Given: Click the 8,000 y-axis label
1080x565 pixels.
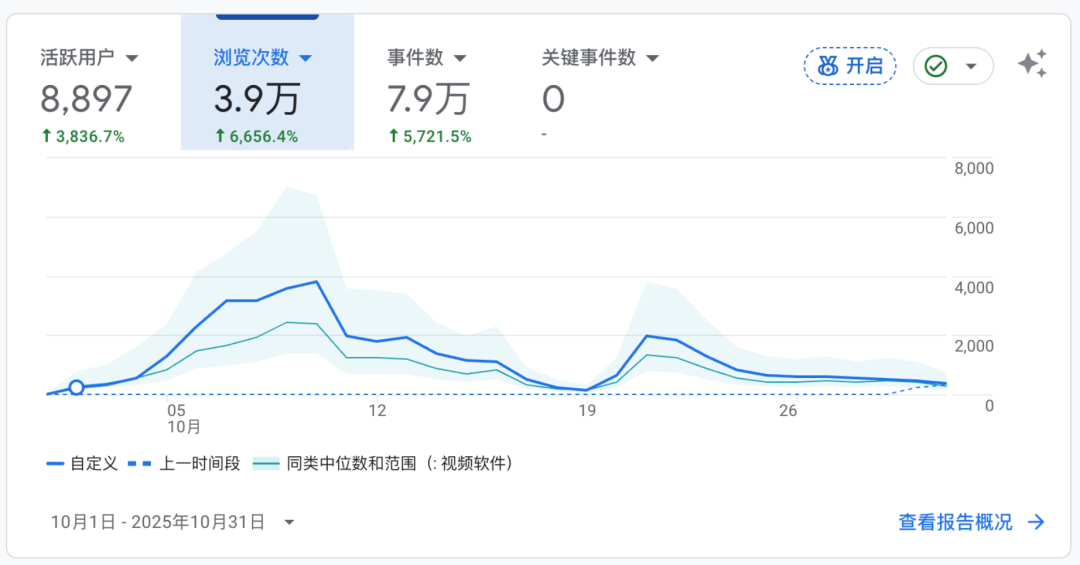Looking at the screenshot, I should pyautogui.click(x=973, y=168).
